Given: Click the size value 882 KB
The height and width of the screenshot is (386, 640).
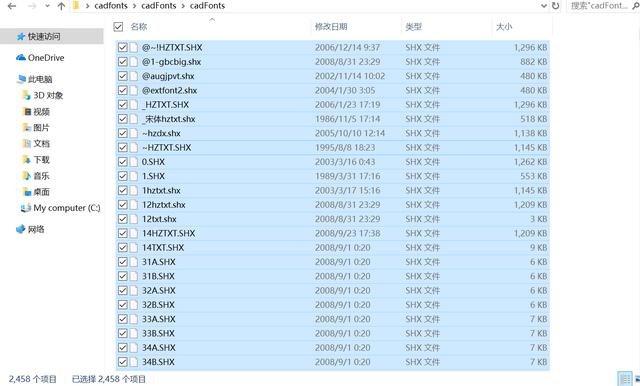Looking at the screenshot, I should tap(533, 62).
